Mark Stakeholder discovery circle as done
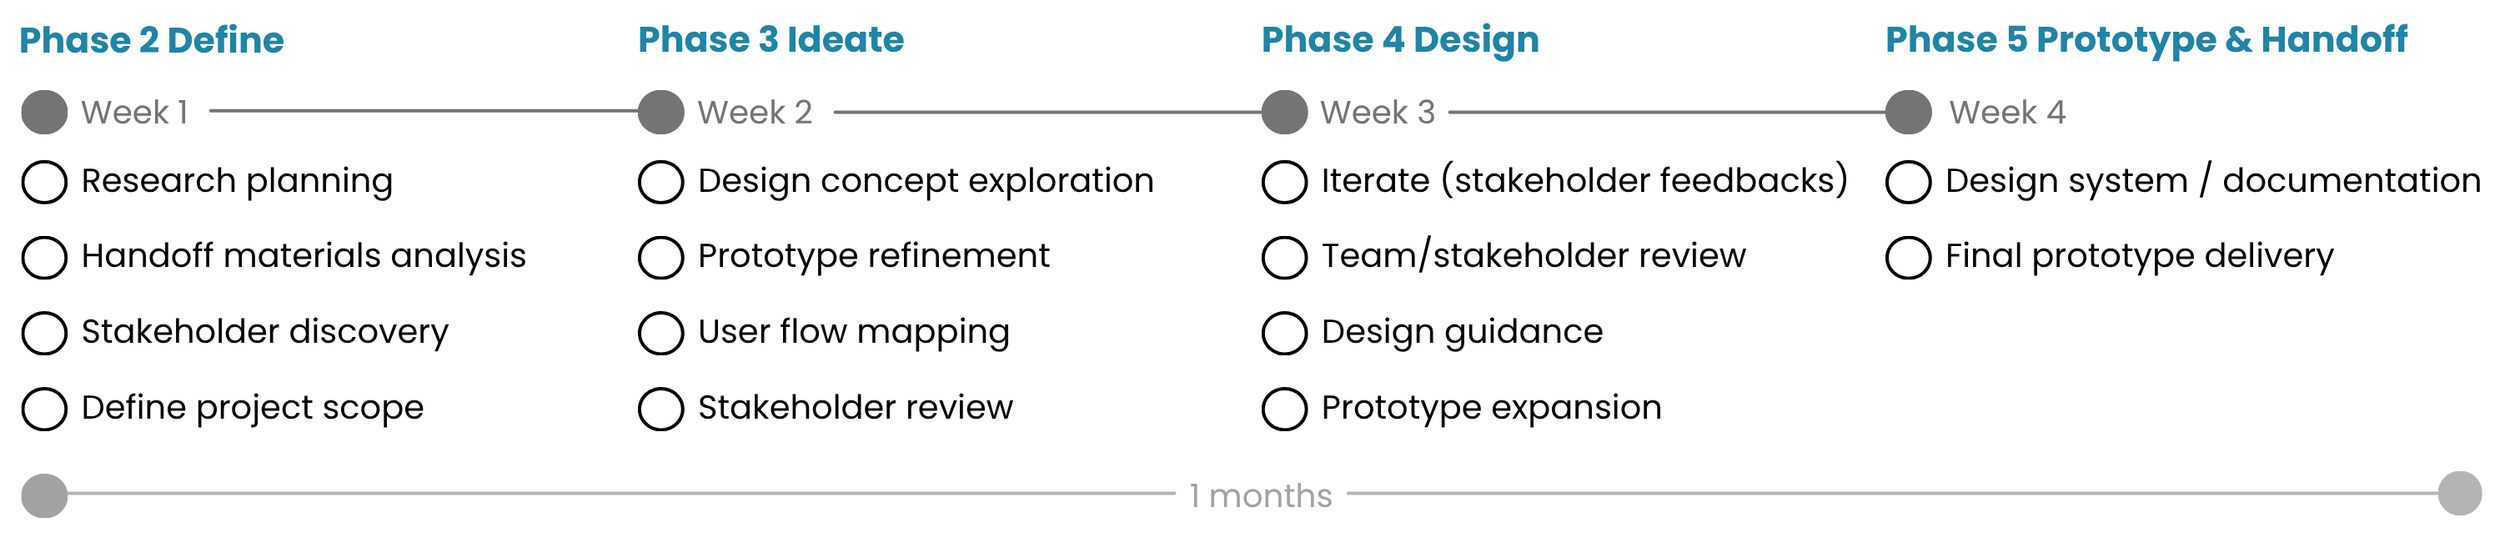 pos(44,333)
